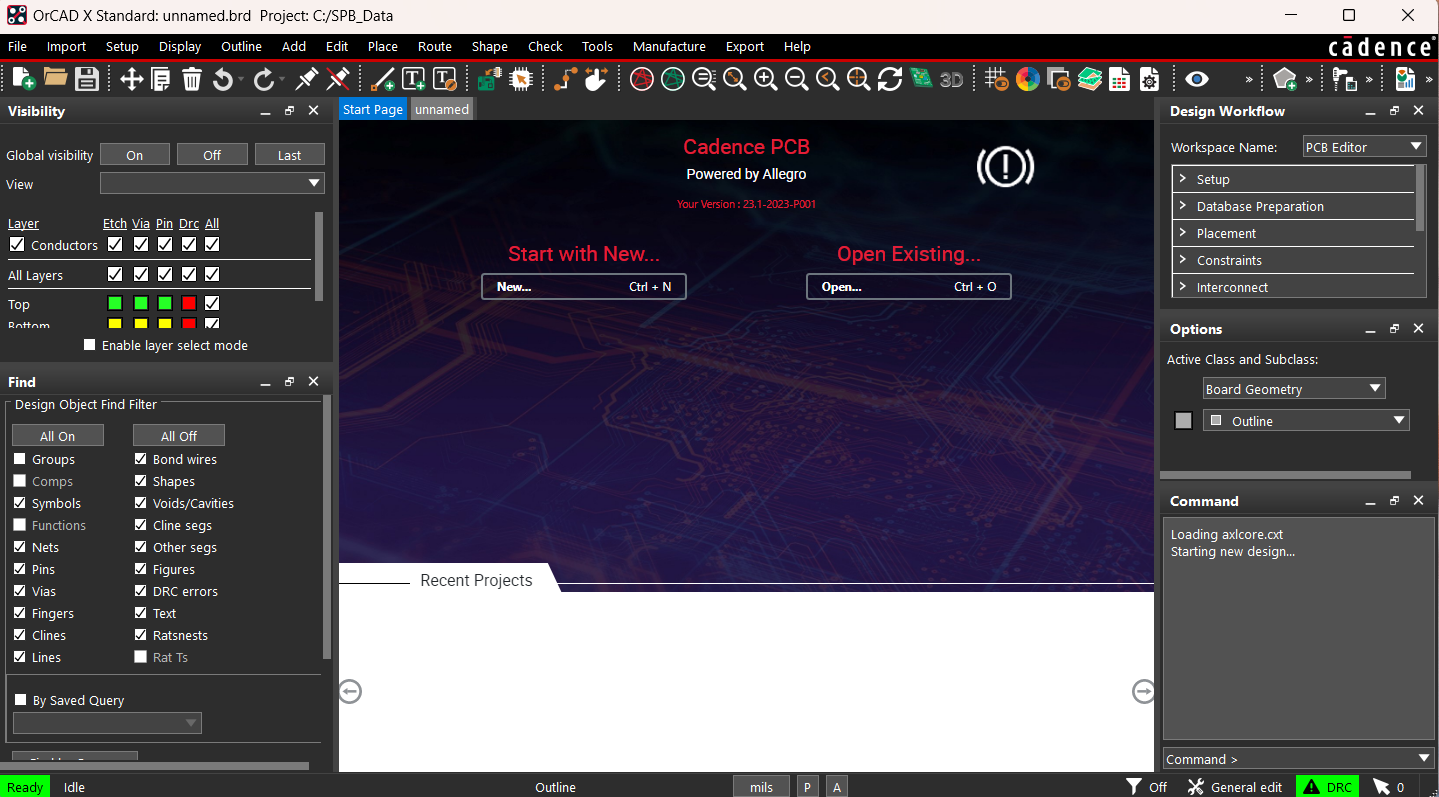Click the Unfix crossed pushpin icon
The height and width of the screenshot is (797, 1439).
pyautogui.click(x=338, y=79)
